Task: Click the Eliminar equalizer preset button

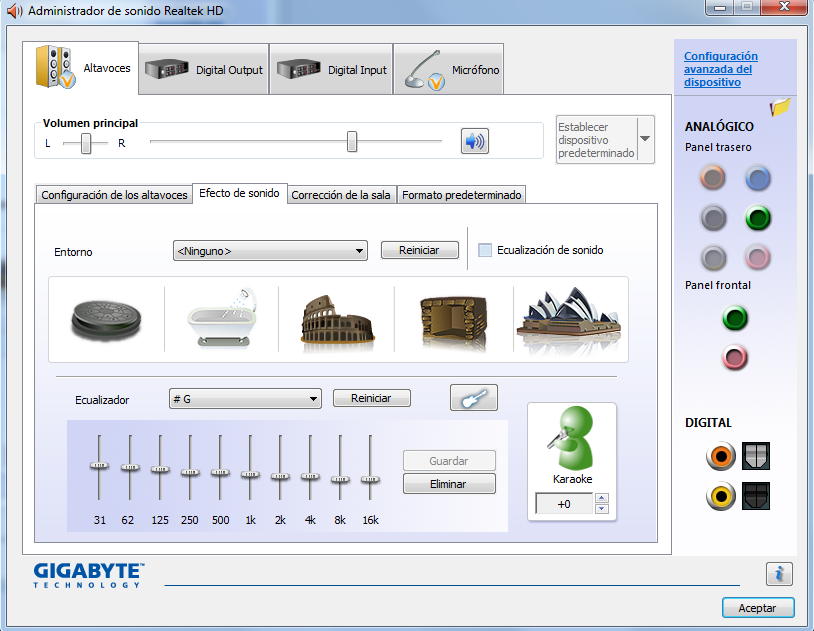Action: click(x=449, y=484)
